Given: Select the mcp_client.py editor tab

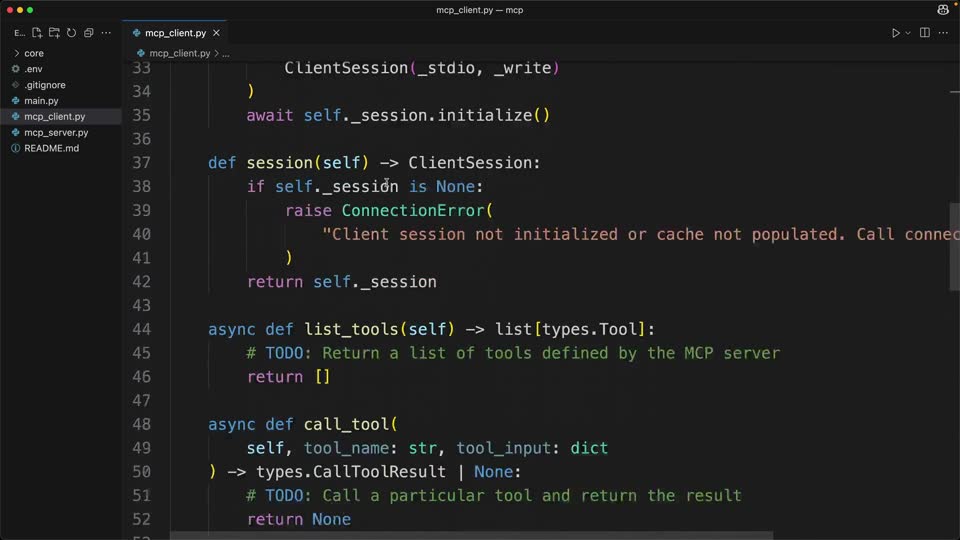Looking at the screenshot, I should click(175, 33).
